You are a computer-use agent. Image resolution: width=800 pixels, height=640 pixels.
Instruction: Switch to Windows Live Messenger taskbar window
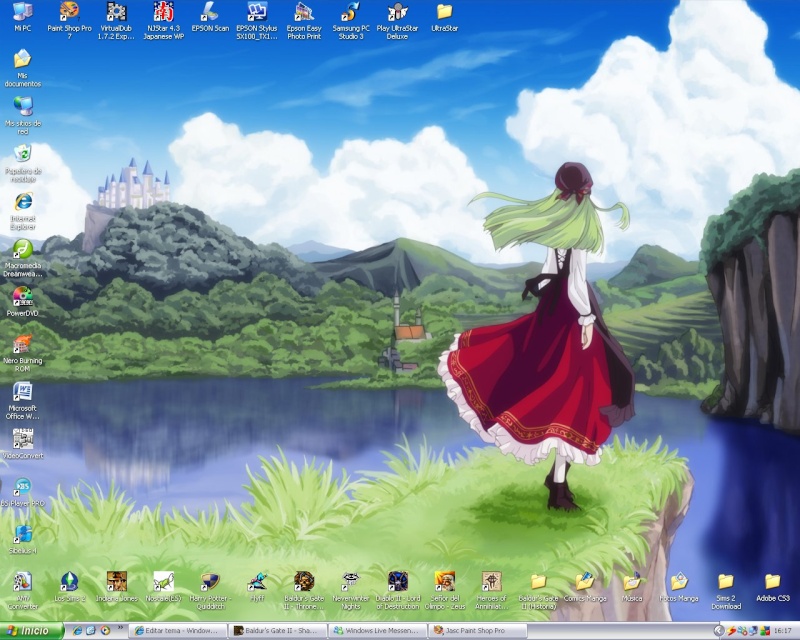tap(377, 631)
